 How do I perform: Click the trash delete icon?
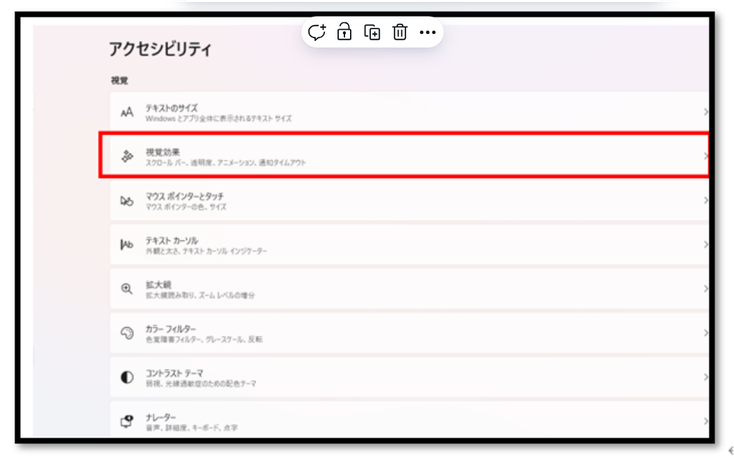(400, 32)
